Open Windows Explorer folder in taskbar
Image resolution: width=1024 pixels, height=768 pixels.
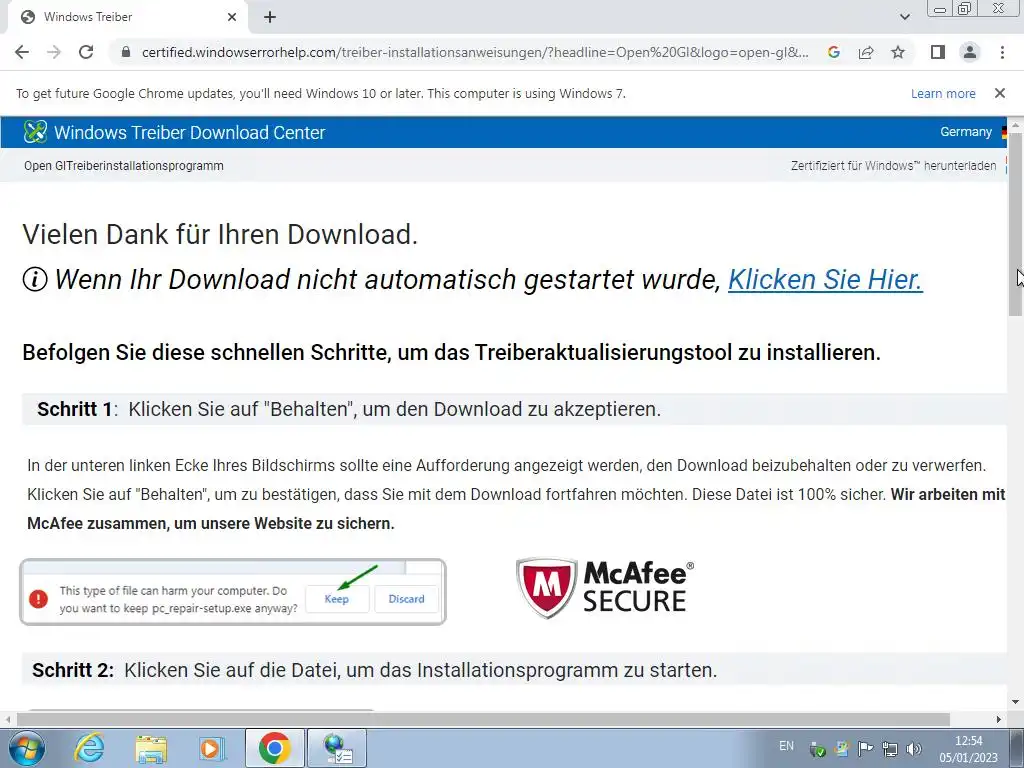(x=151, y=748)
